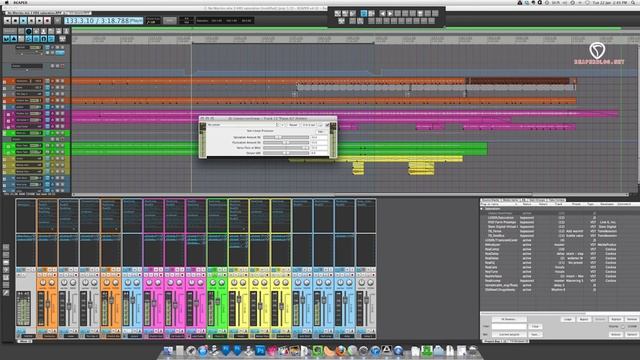Screen dimensions: 640x360
Task: Open Finder from the Dock
Action: pos(168,351)
